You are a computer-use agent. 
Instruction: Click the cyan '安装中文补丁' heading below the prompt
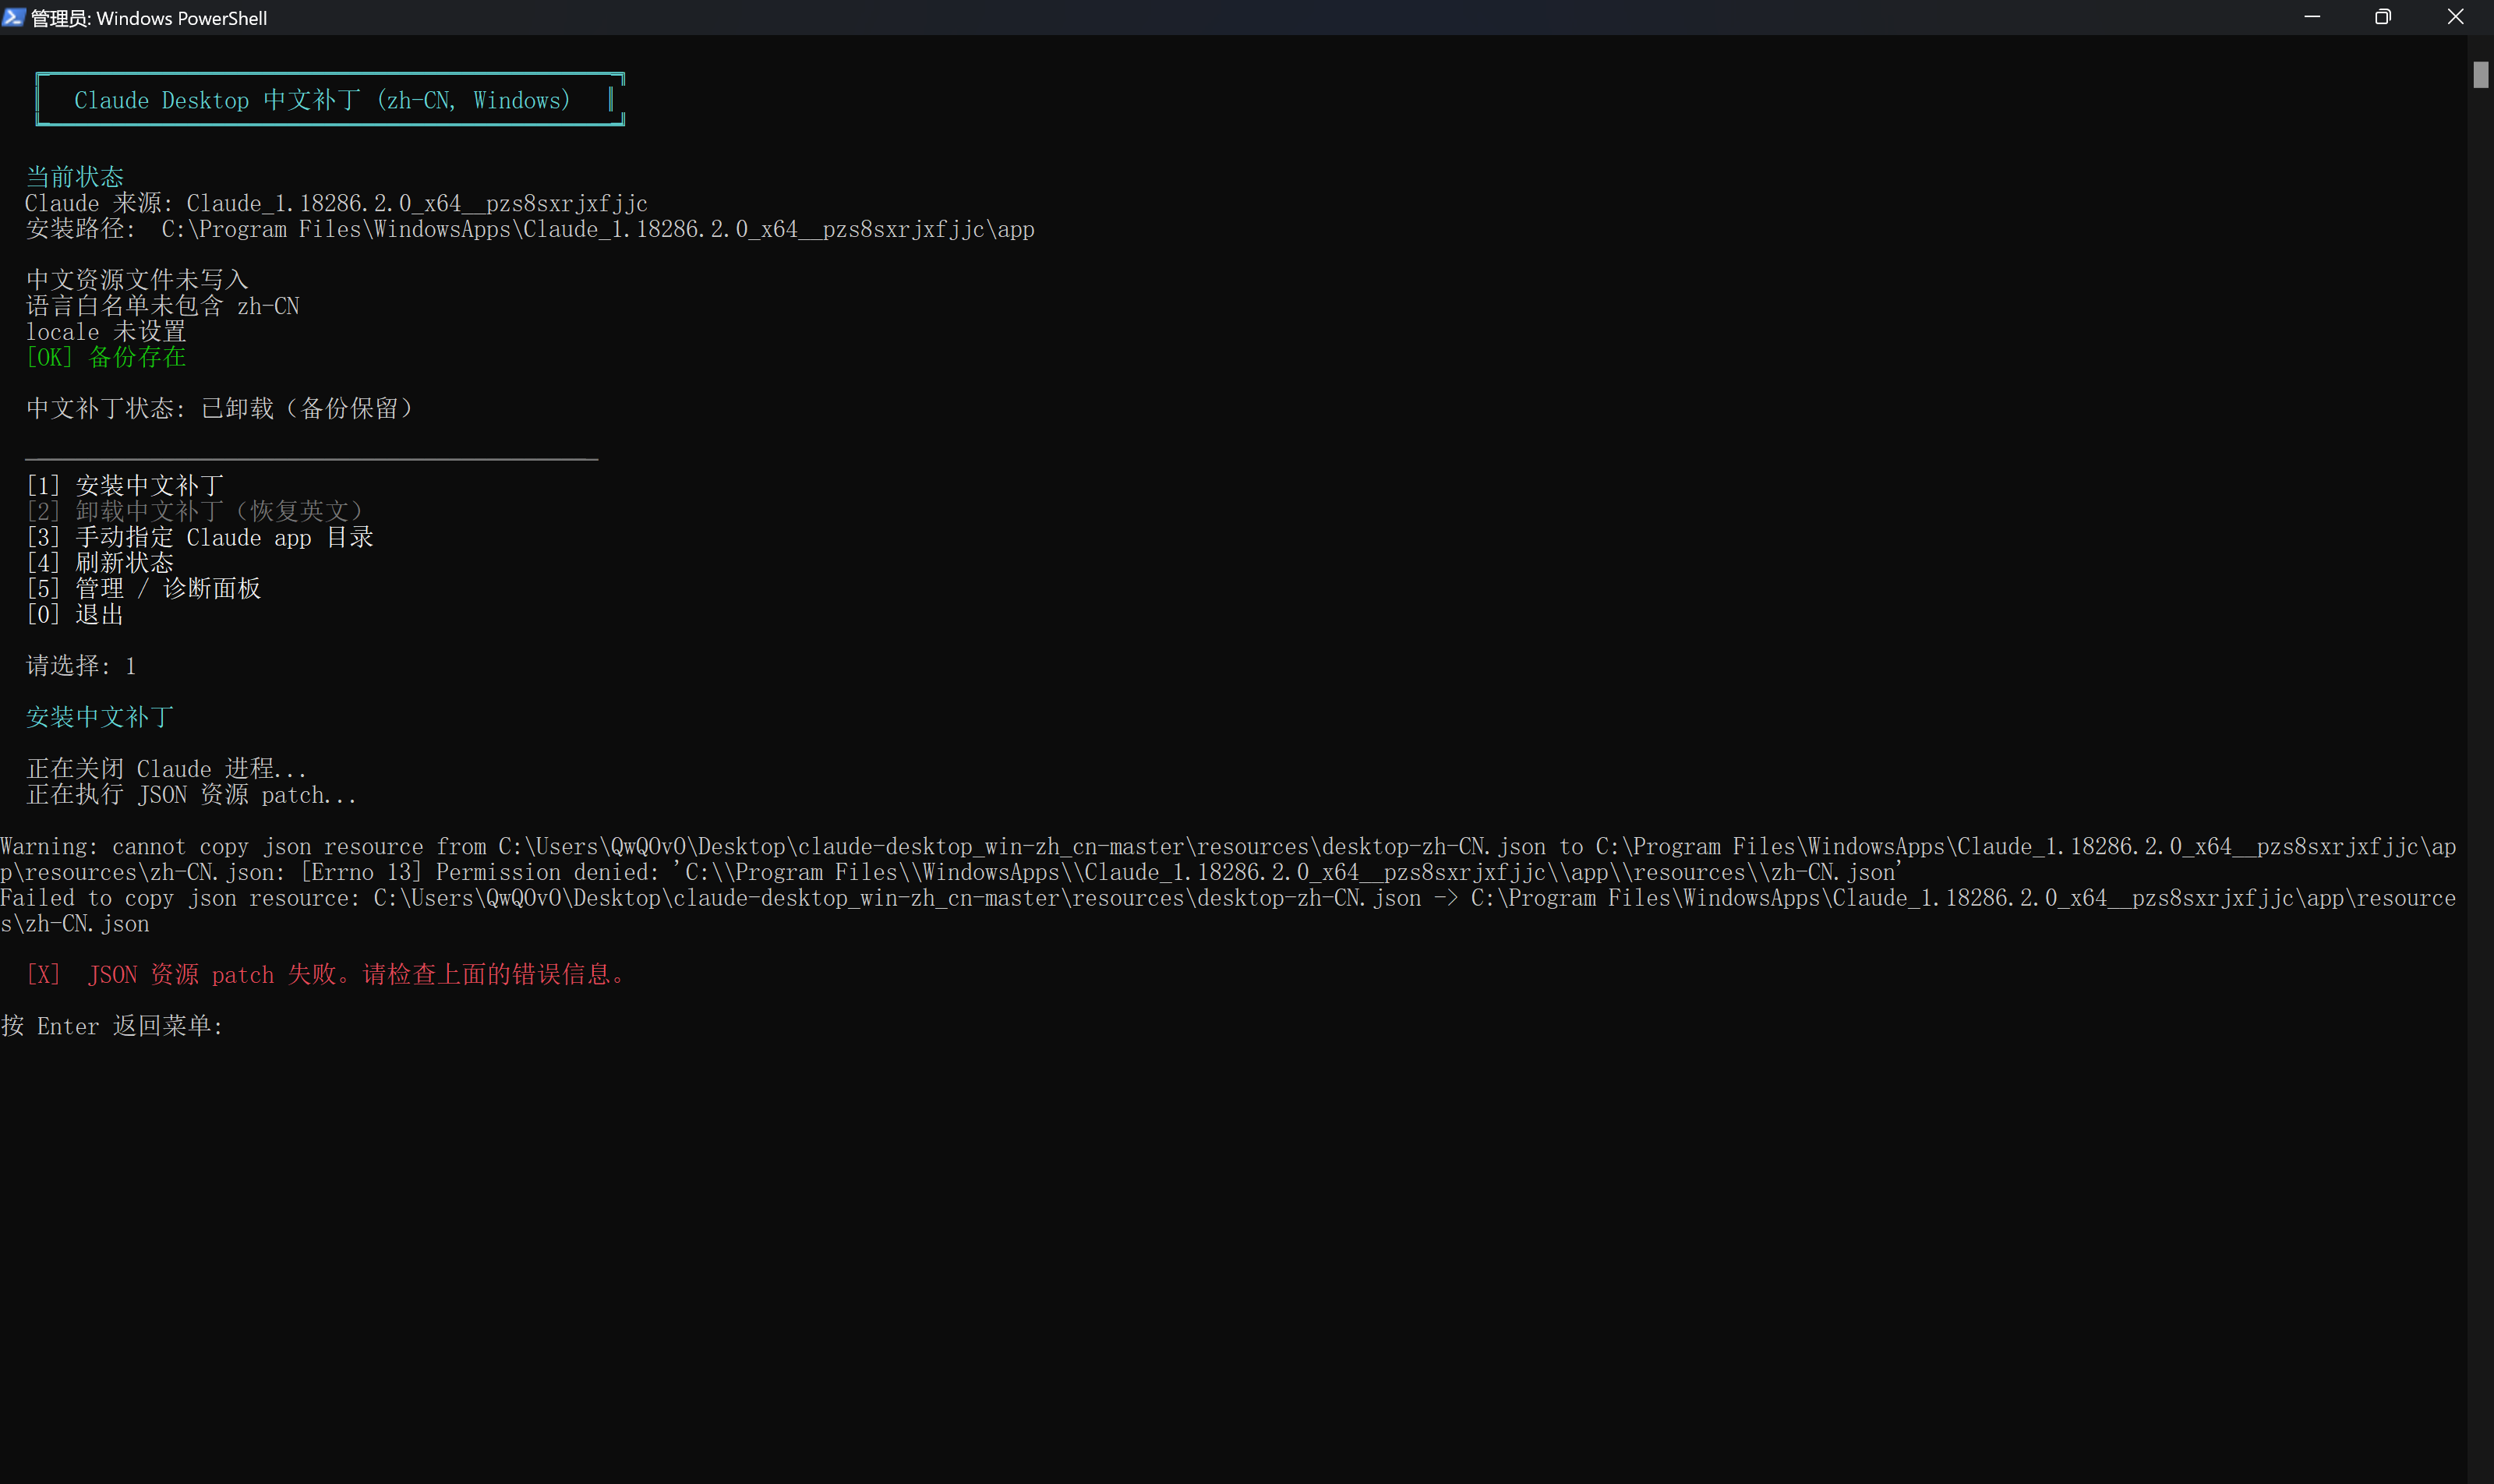tap(100, 717)
